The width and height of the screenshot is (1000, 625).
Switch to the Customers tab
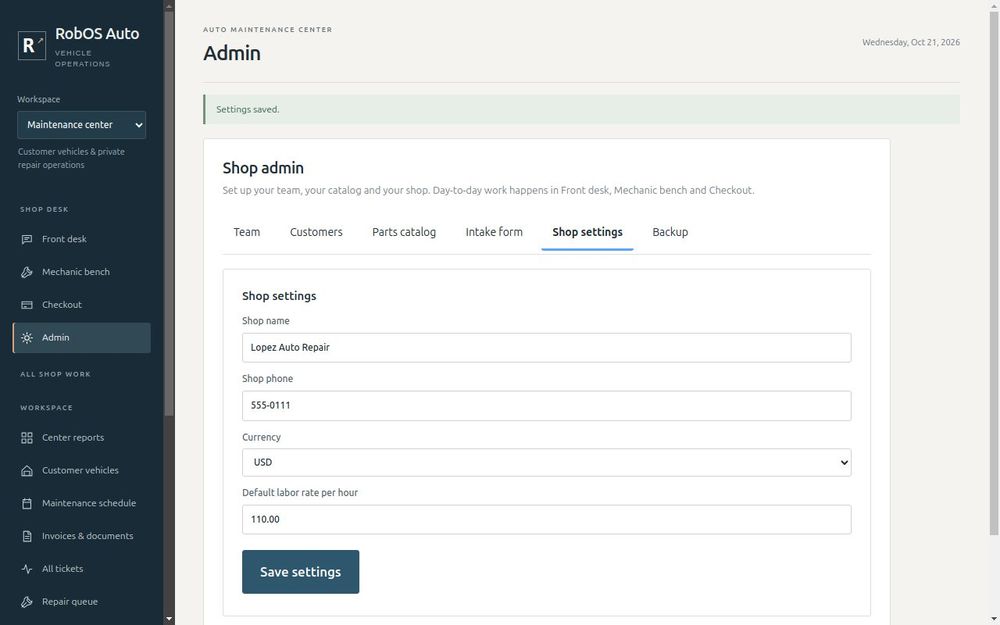pyautogui.click(x=316, y=232)
